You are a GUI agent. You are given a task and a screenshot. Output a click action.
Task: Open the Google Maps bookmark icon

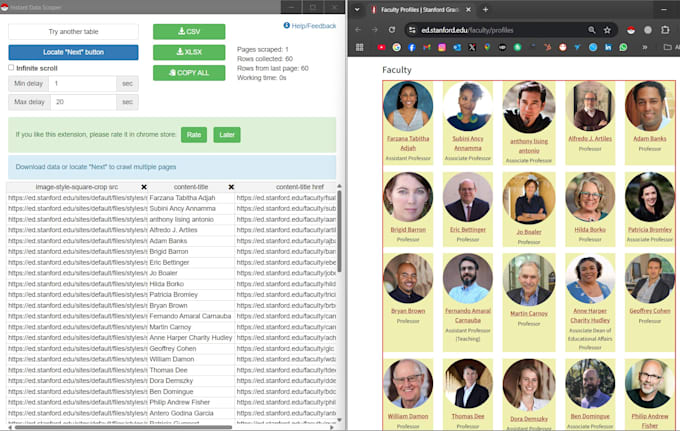[487, 47]
